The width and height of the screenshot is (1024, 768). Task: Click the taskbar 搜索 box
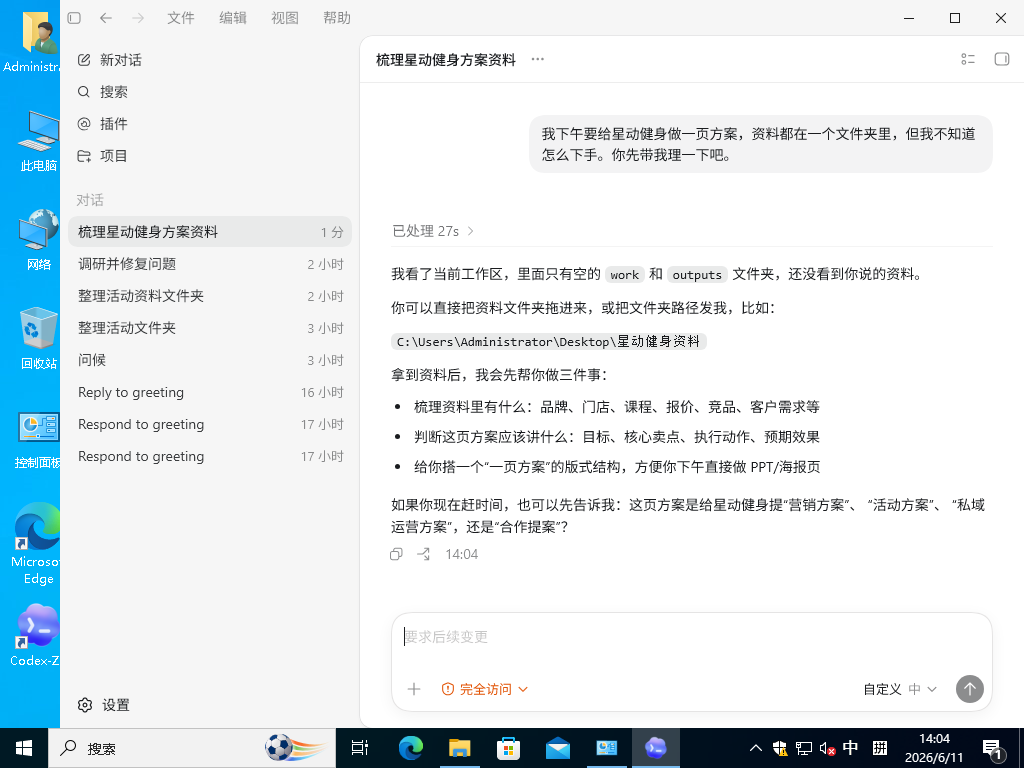click(193, 748)
